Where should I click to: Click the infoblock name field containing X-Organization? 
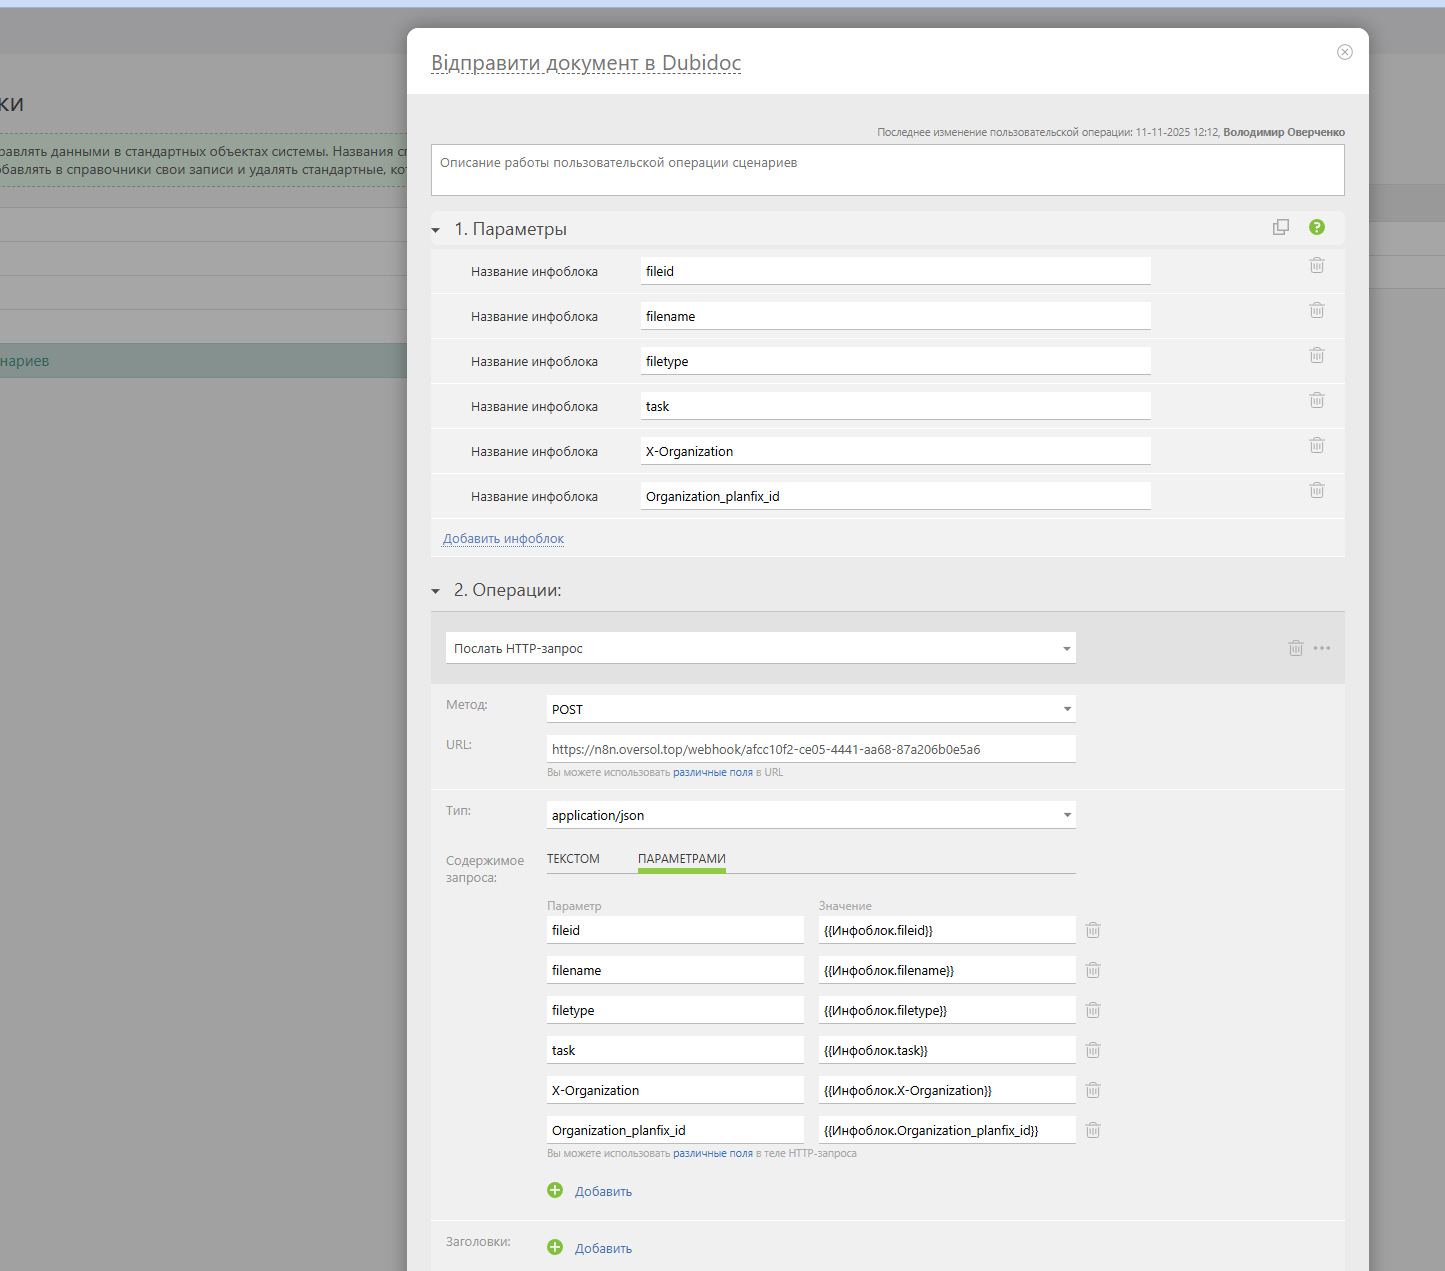tap(896, 451)
